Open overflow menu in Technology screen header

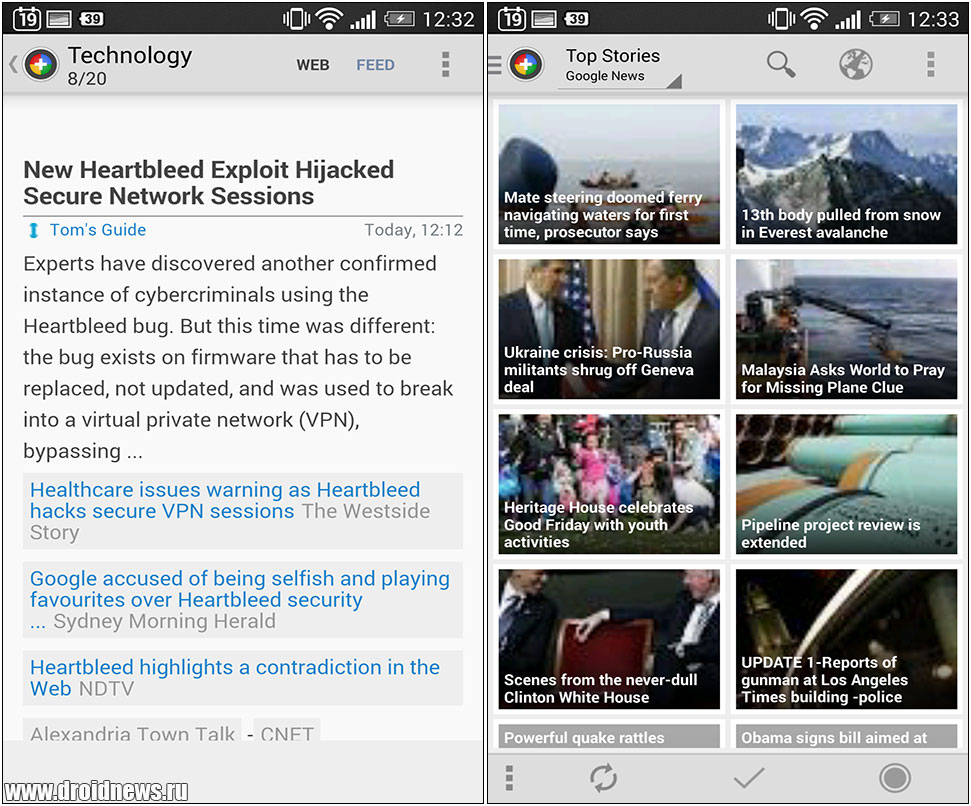point(445,64)
